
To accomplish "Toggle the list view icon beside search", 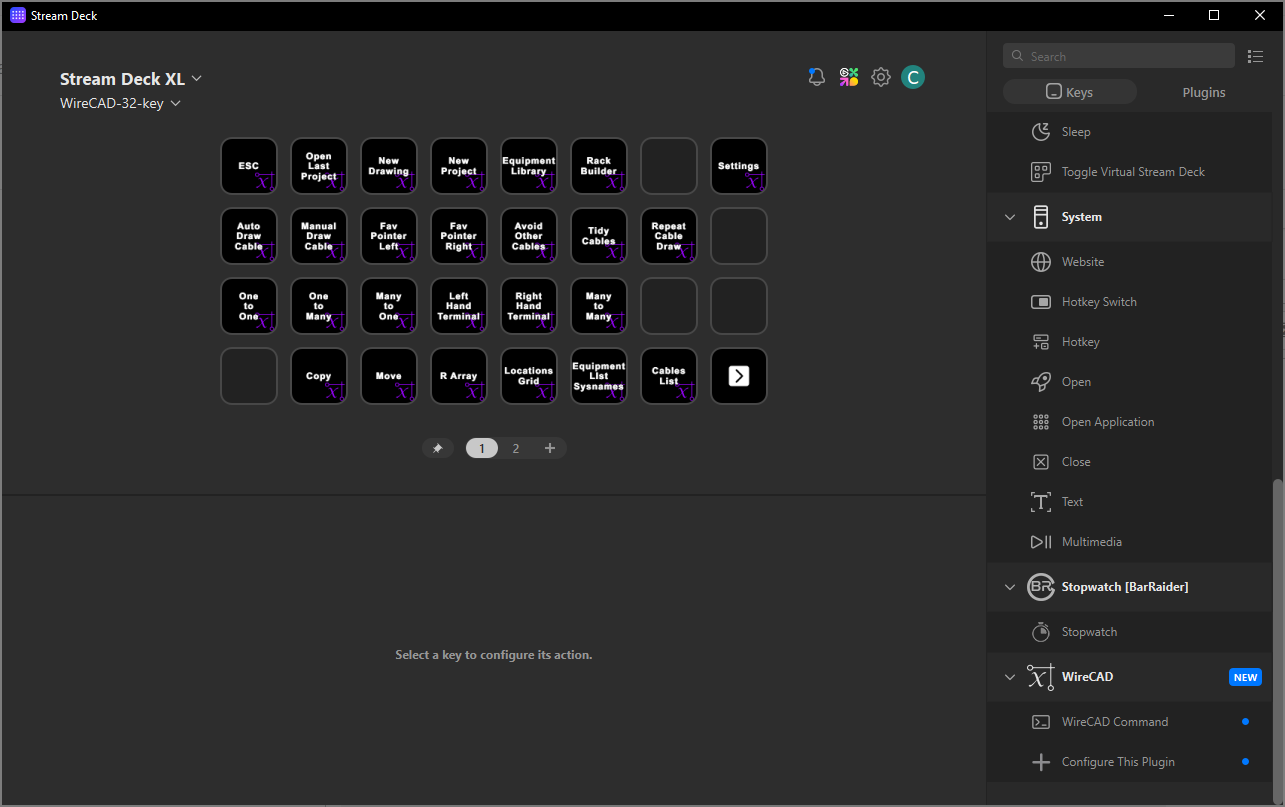I will (1255, 57).
